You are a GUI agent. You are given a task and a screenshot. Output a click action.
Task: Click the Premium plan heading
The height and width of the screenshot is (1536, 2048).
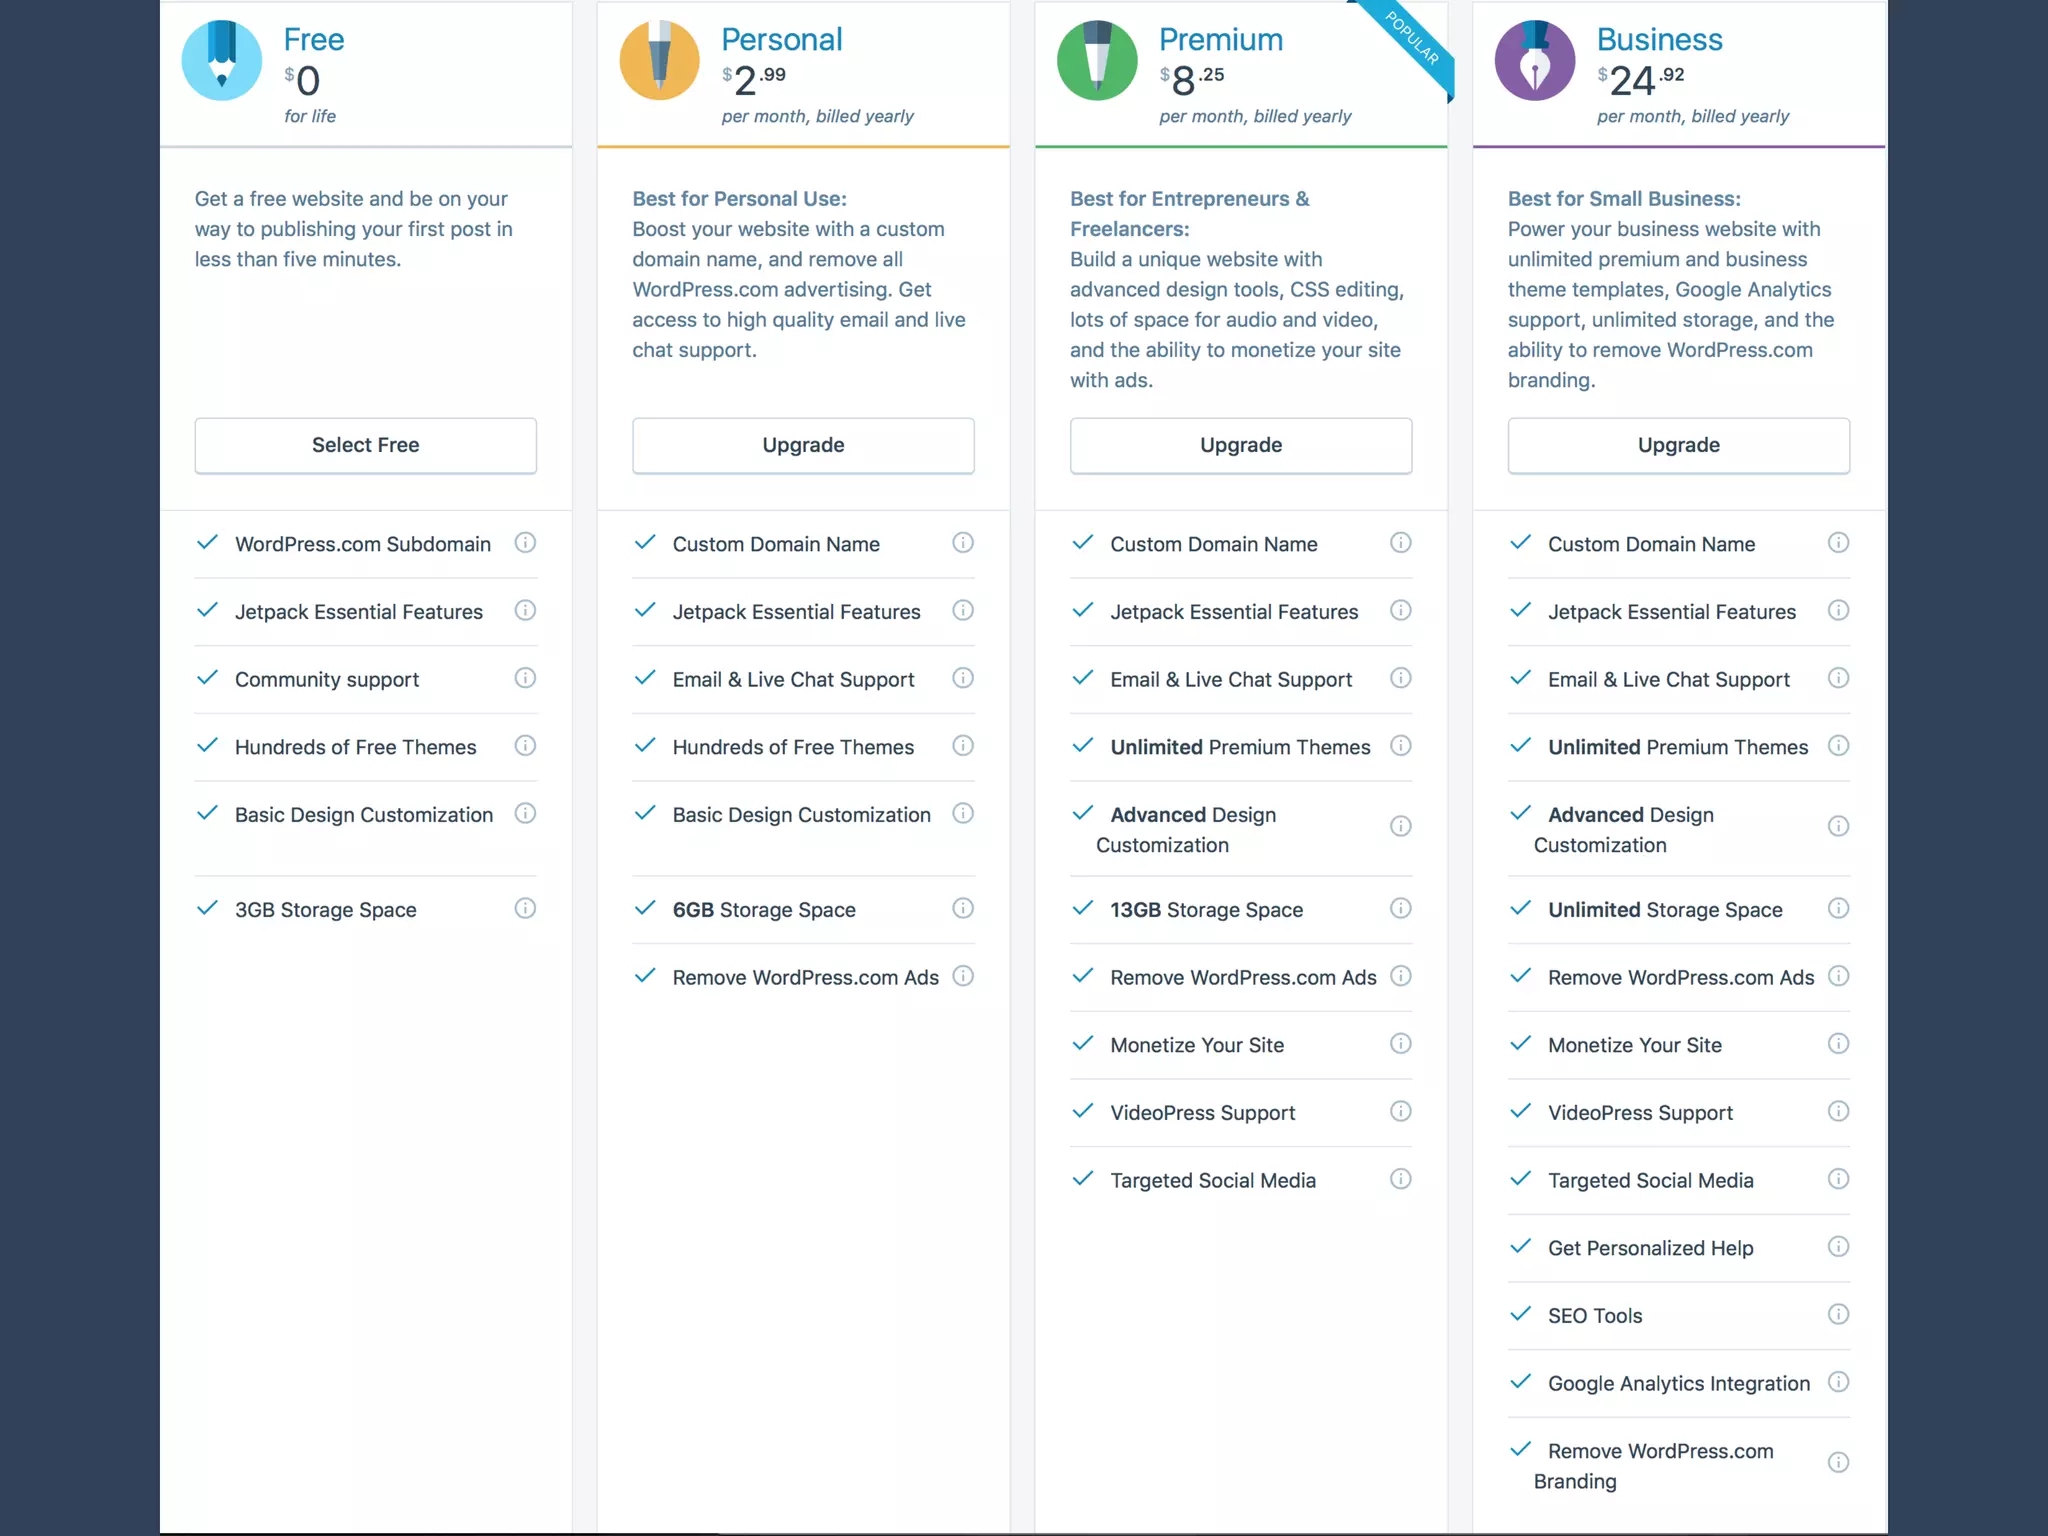[1220, 40]
